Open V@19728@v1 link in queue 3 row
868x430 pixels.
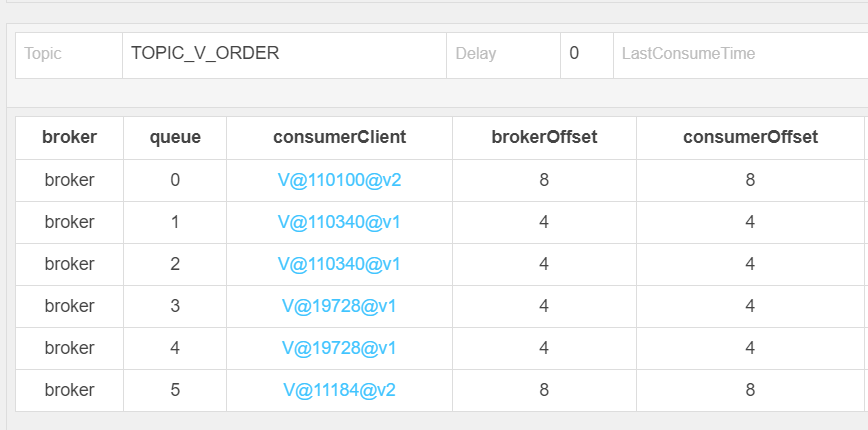pyautogui.click(x=339, y=306)
